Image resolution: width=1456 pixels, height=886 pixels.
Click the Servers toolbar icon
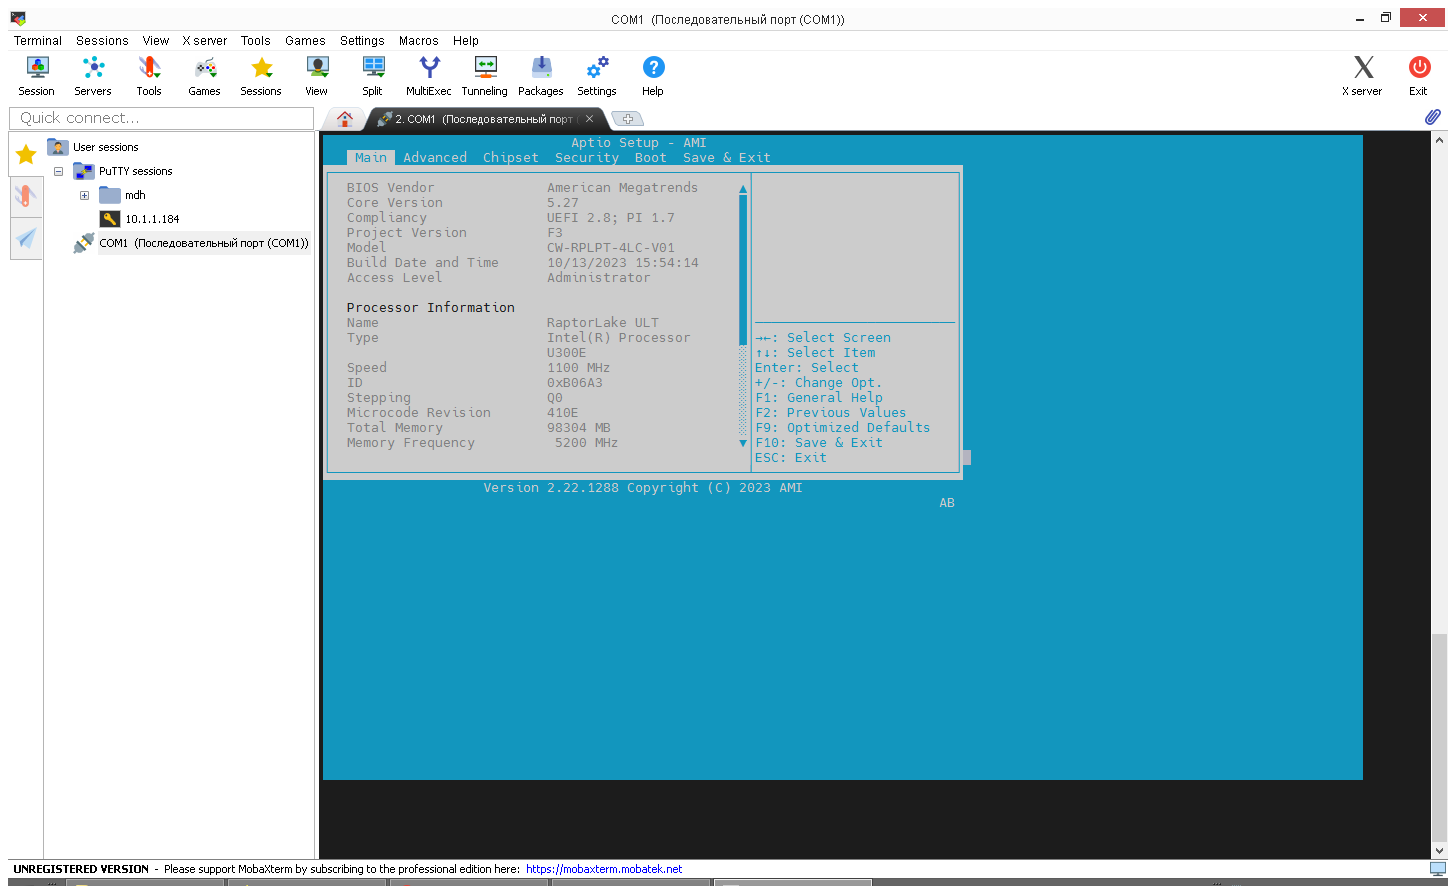93,76
